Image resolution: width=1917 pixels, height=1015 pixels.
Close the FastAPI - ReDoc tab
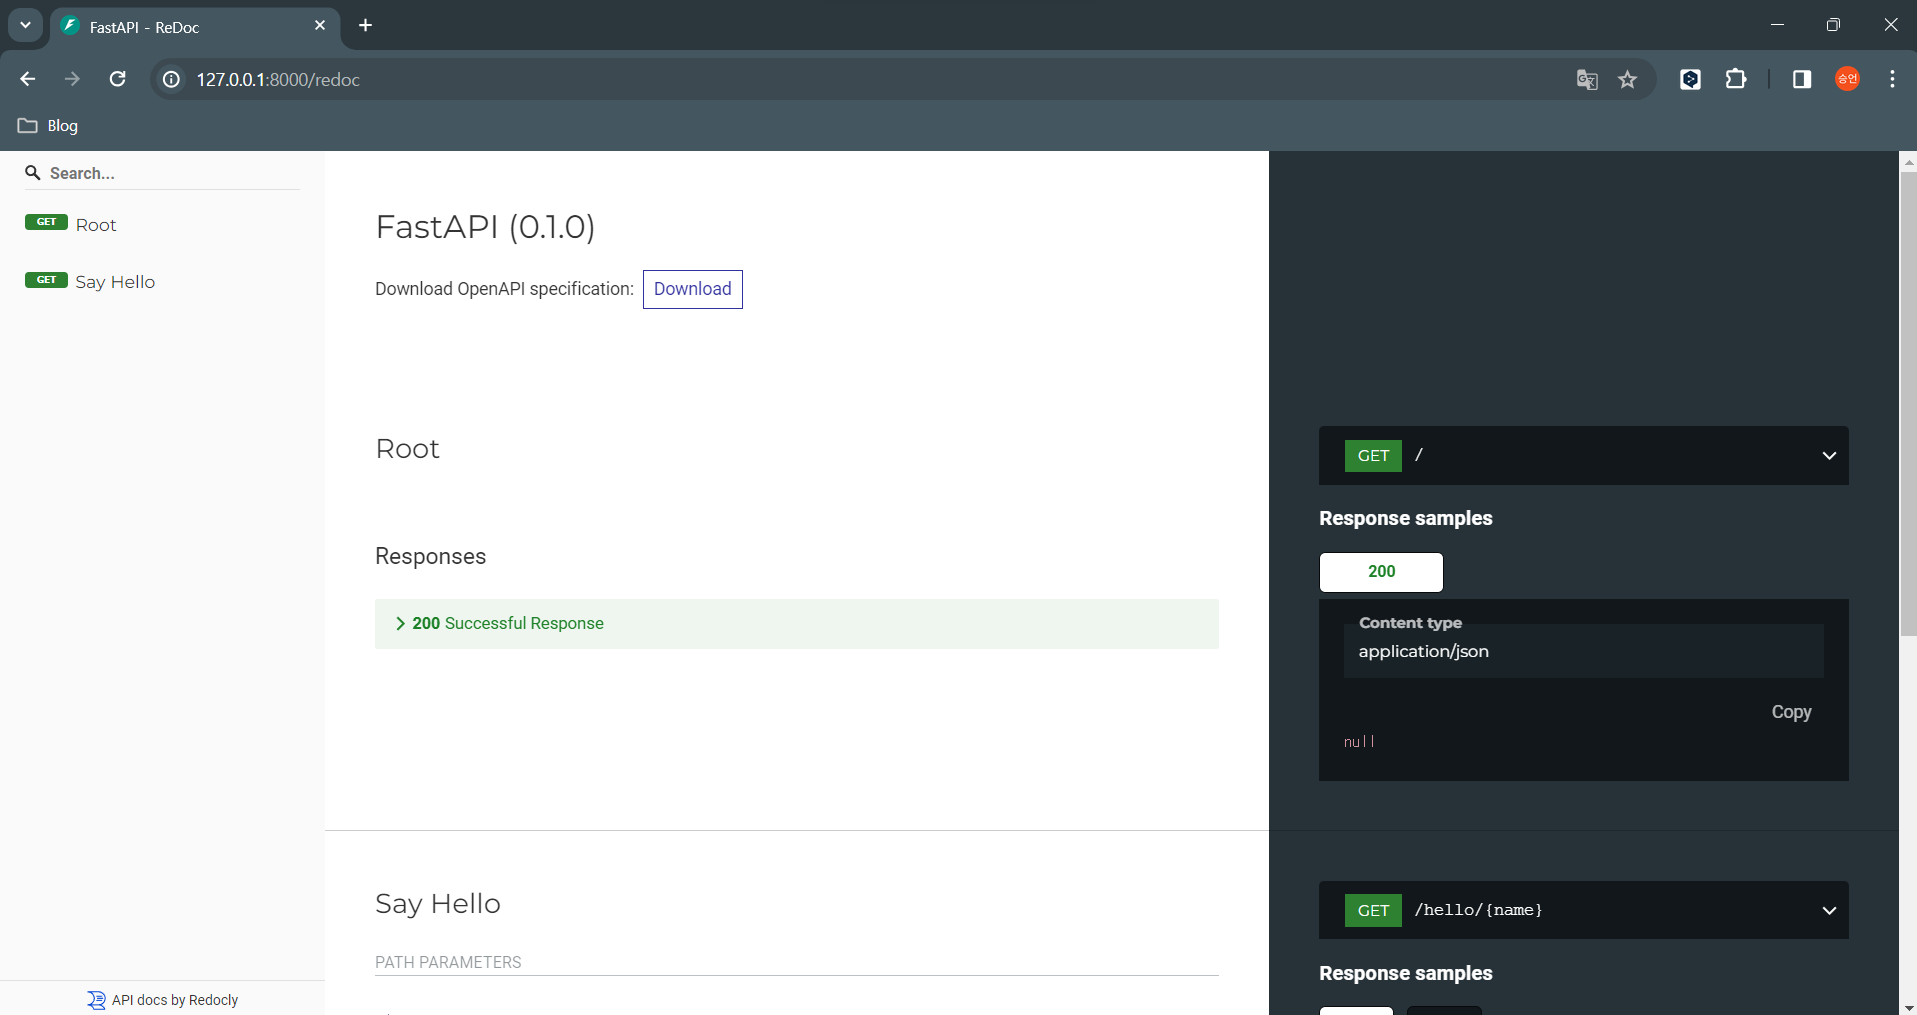point(320,26)
